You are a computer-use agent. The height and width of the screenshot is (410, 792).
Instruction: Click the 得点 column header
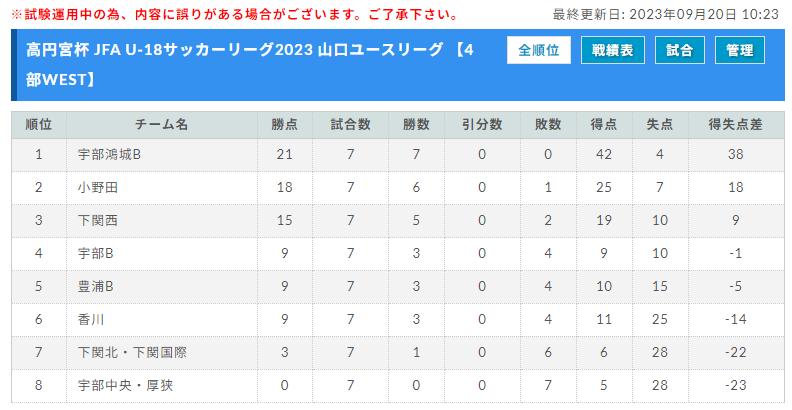[x=604, y=125]
